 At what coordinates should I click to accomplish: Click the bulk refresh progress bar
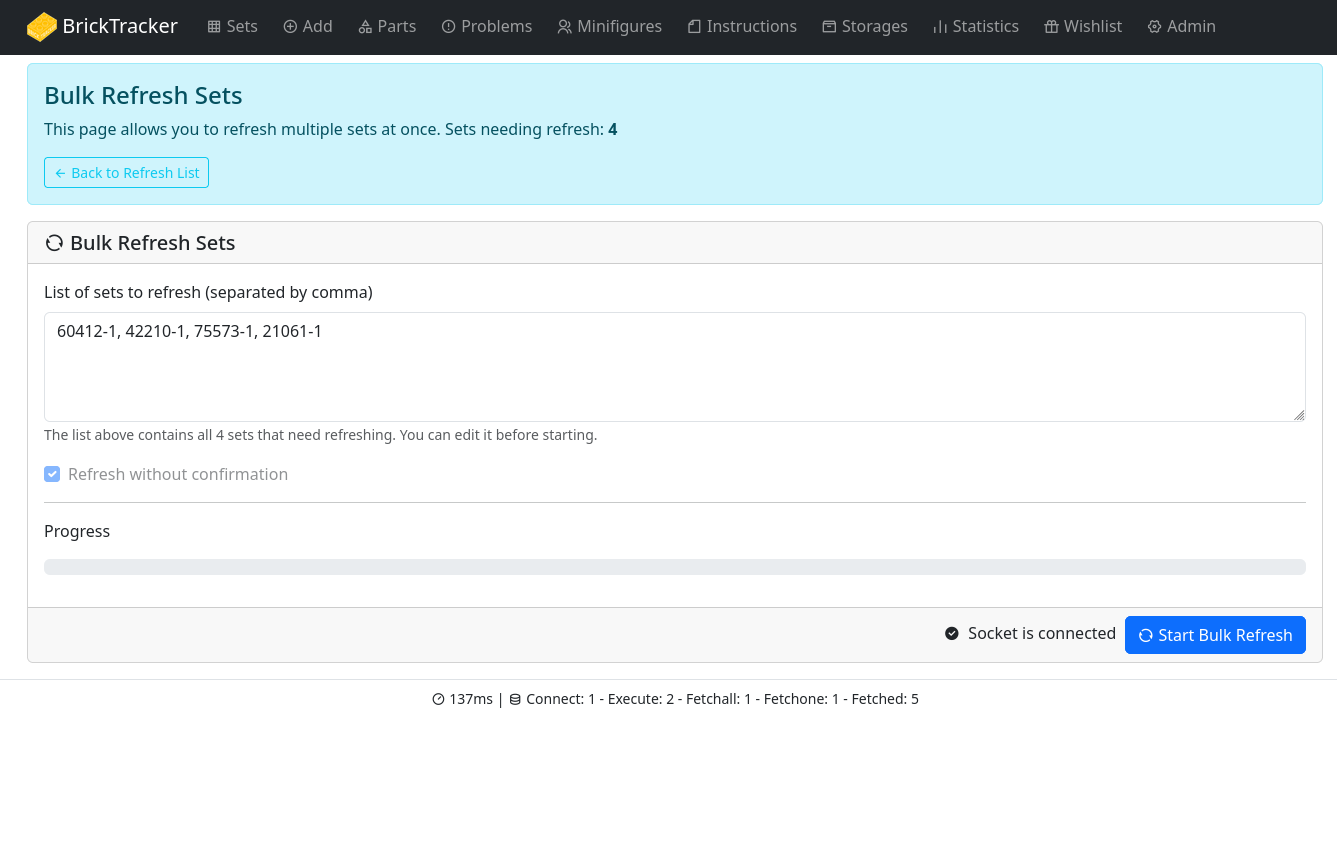tap(674, 567)
